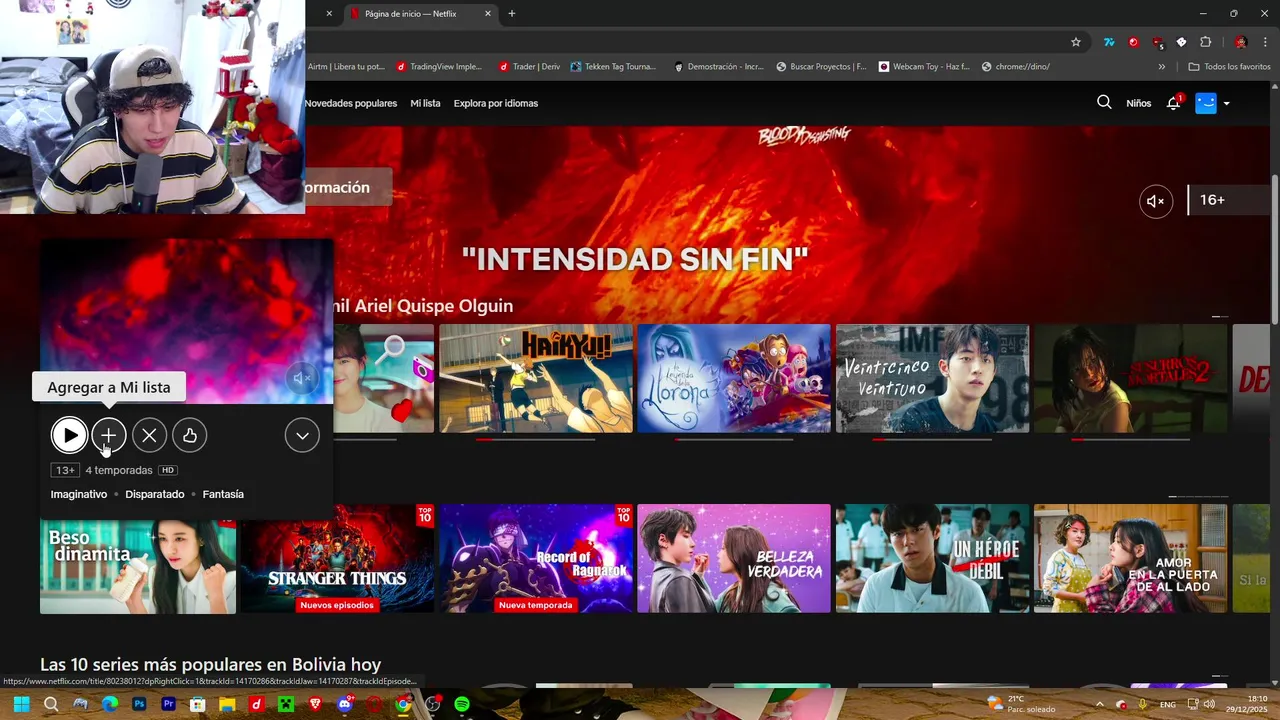Viewport: 1280px width, 720px height.
Task: Open the Buscar Proyectos bookmark
Action: (x=820, y=67)
